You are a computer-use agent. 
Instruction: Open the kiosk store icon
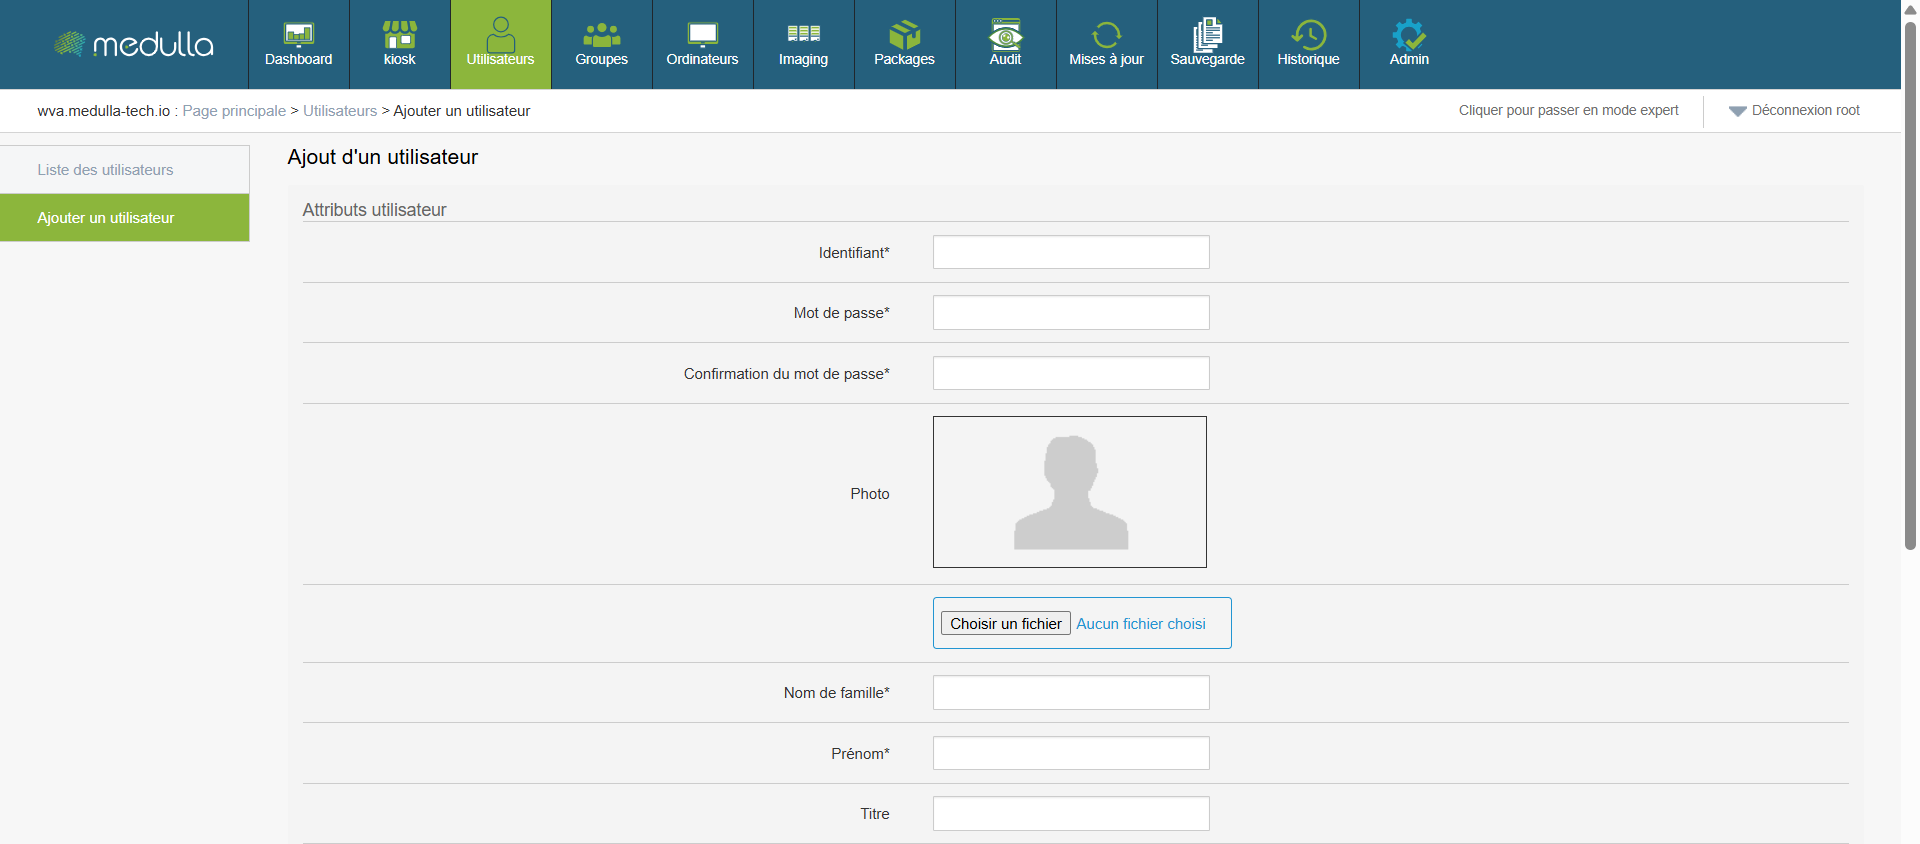(399, 35)
